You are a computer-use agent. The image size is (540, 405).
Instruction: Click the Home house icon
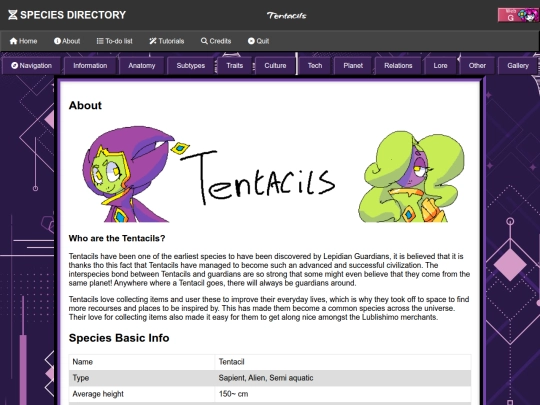click(13, 41)
